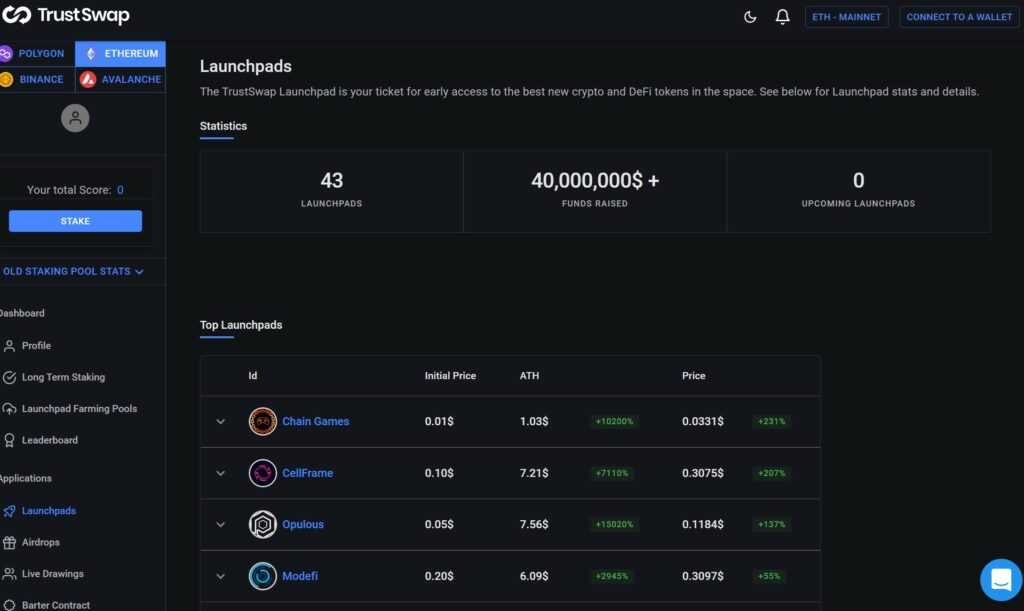
Task: Expand the Chain Games row
Action: [221, 421]
